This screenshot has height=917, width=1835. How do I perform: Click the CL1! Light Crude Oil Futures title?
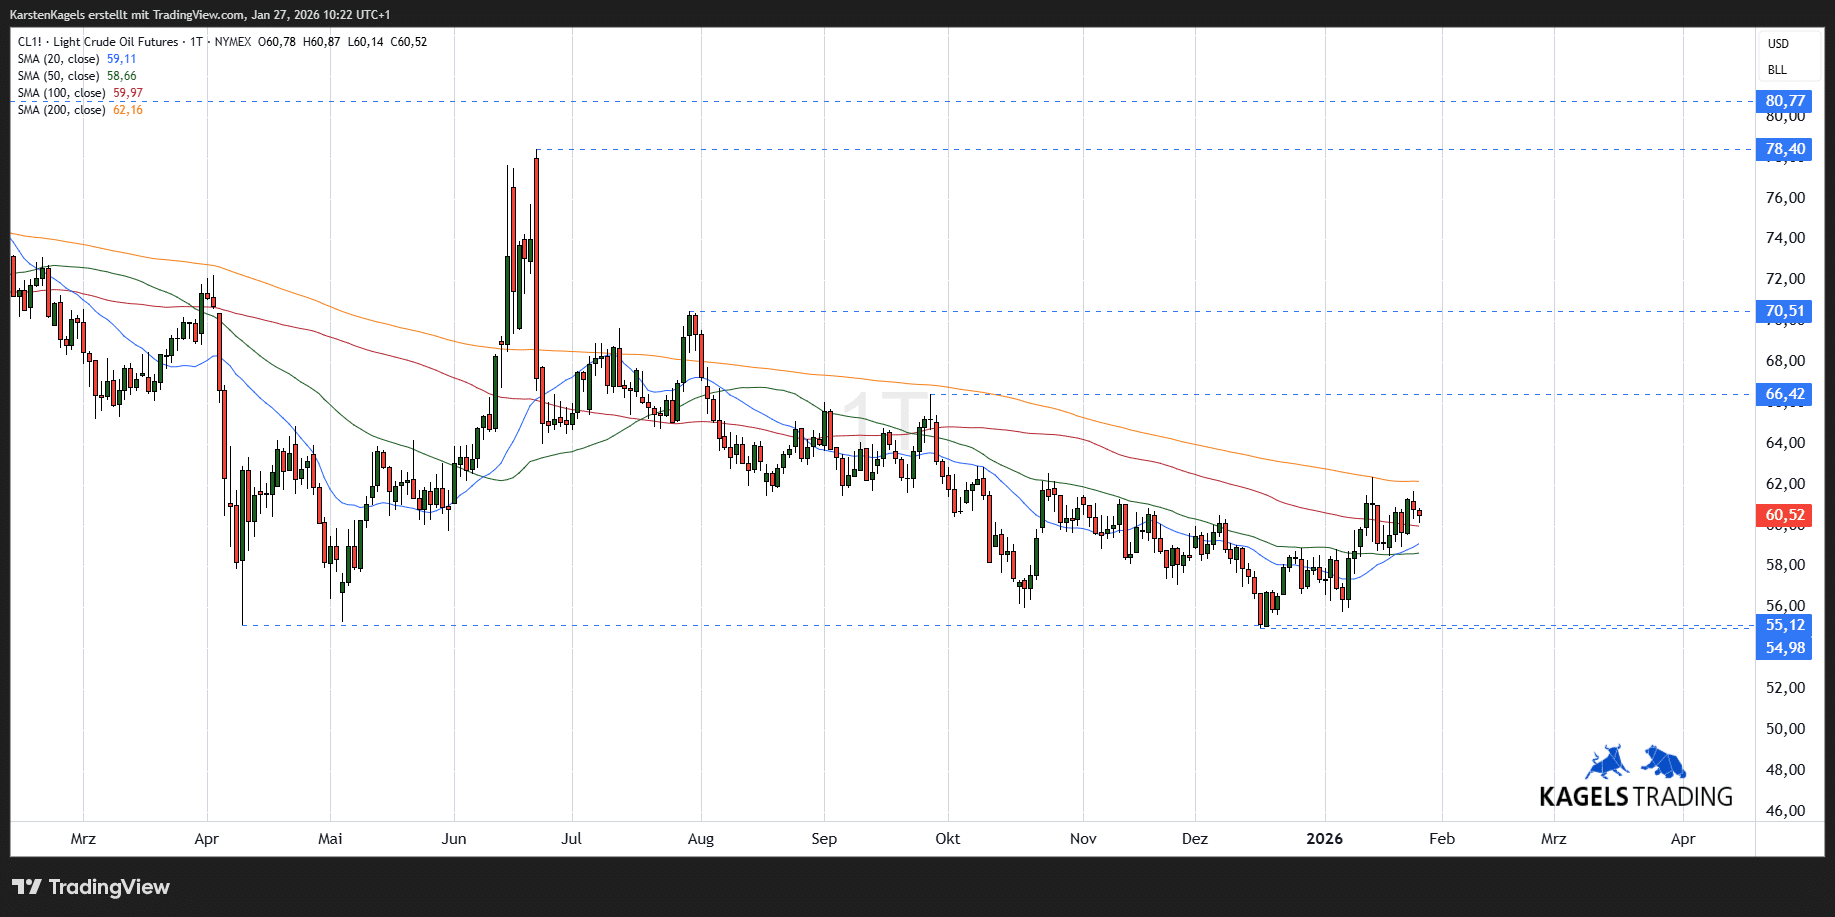[98, 42]
